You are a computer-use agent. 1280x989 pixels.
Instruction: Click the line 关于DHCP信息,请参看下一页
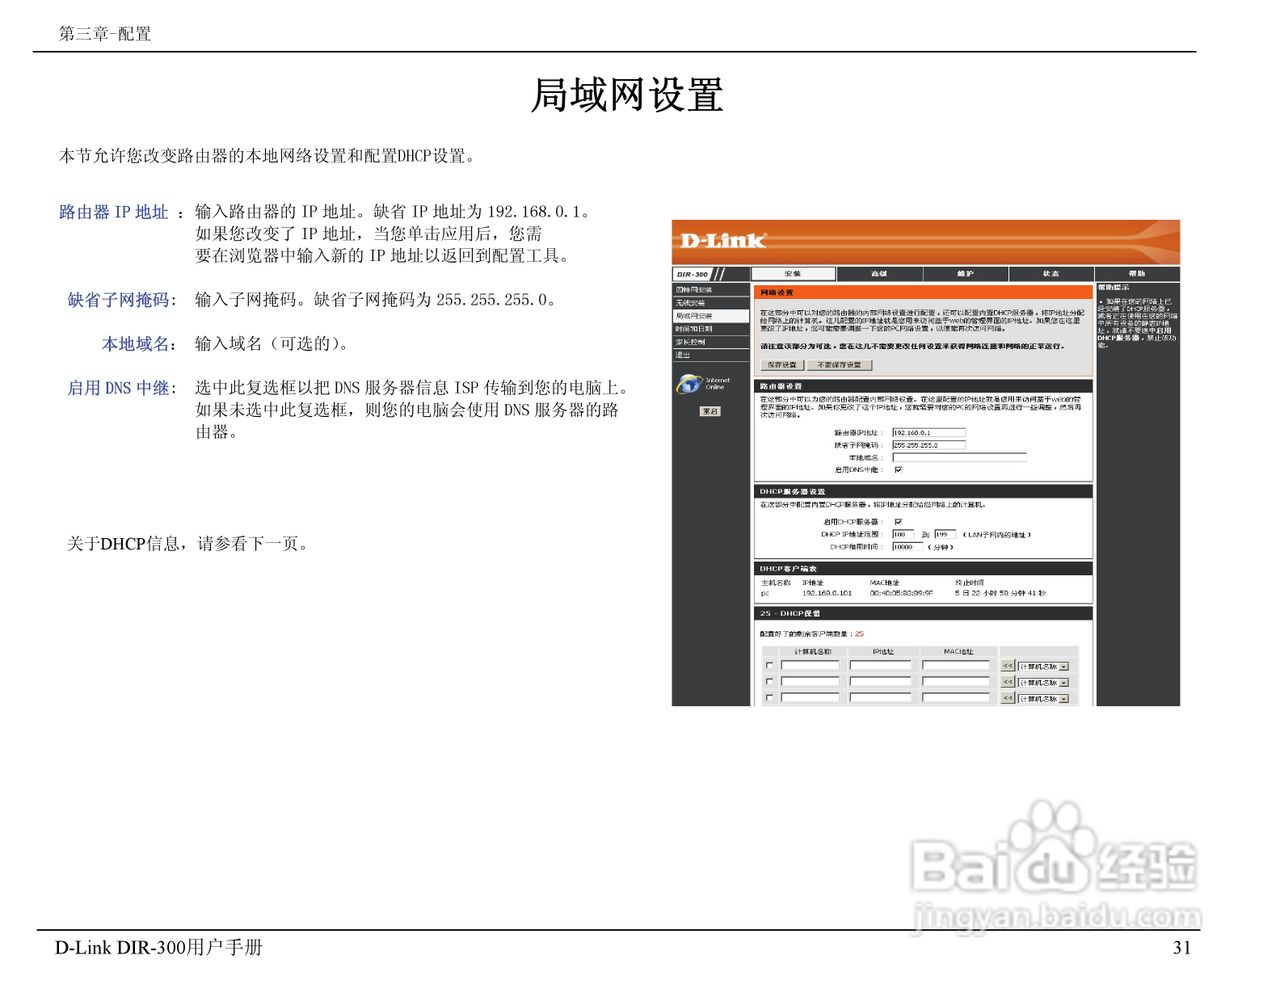coord(190,544)
